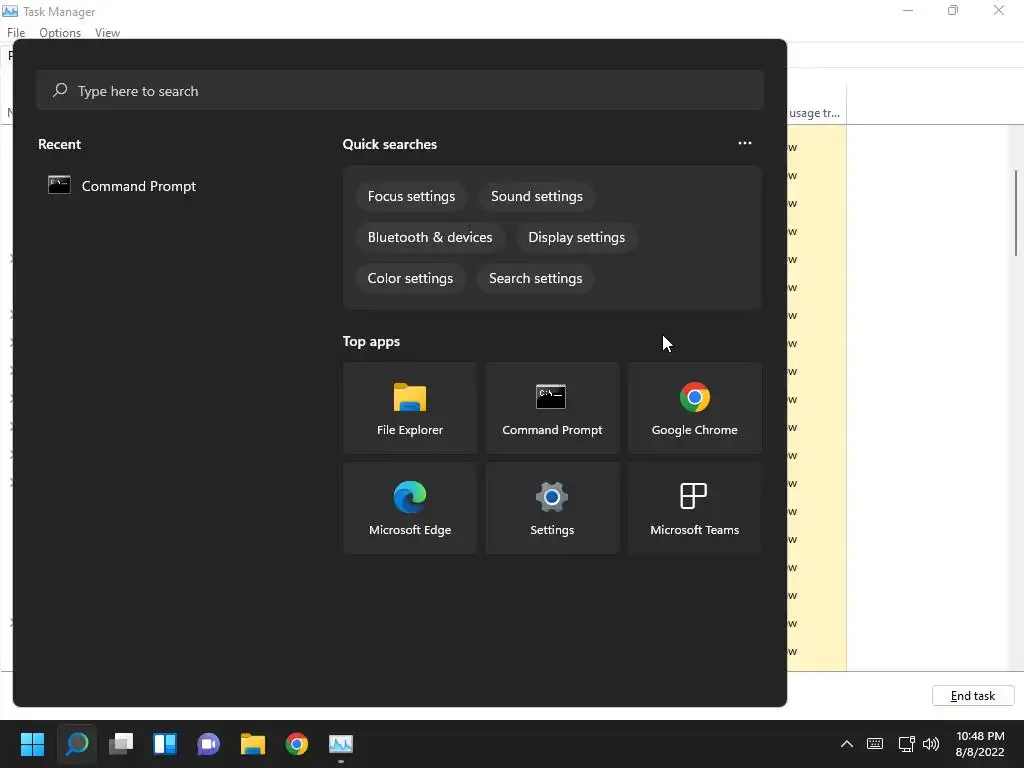This screenshot has height=768, width=1024.
Task: Click the magnifier icon in search box
Action: click(x=60, y=90)
